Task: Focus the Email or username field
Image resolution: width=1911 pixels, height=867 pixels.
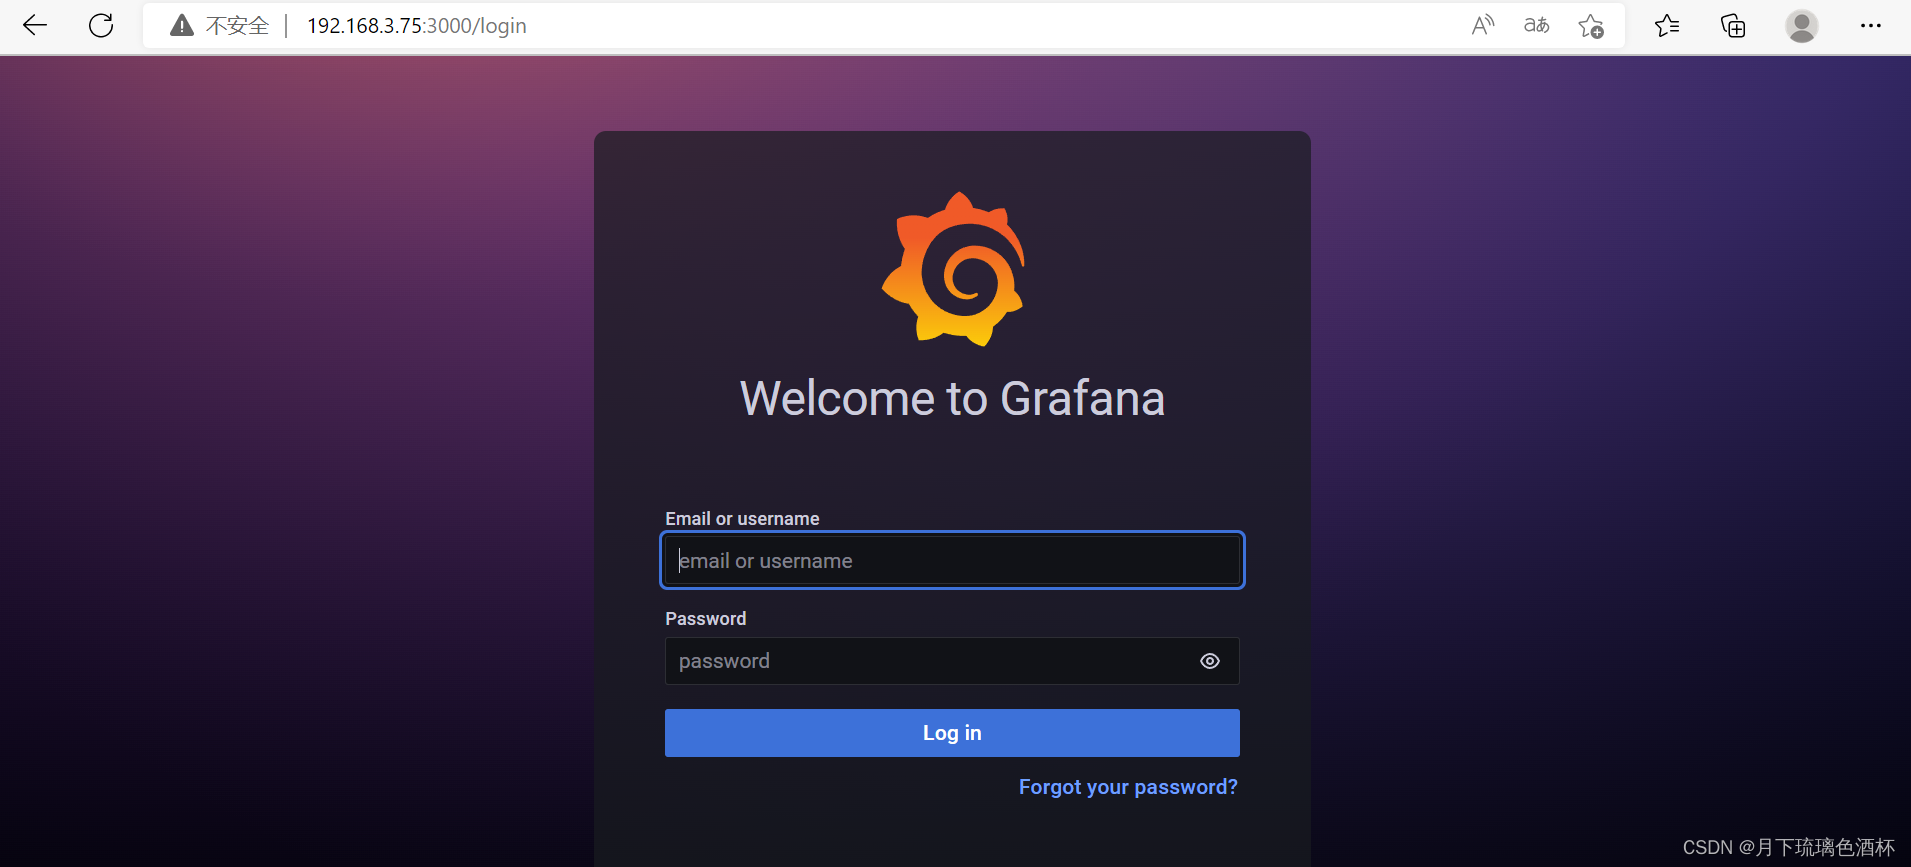Action: [952, 560]
